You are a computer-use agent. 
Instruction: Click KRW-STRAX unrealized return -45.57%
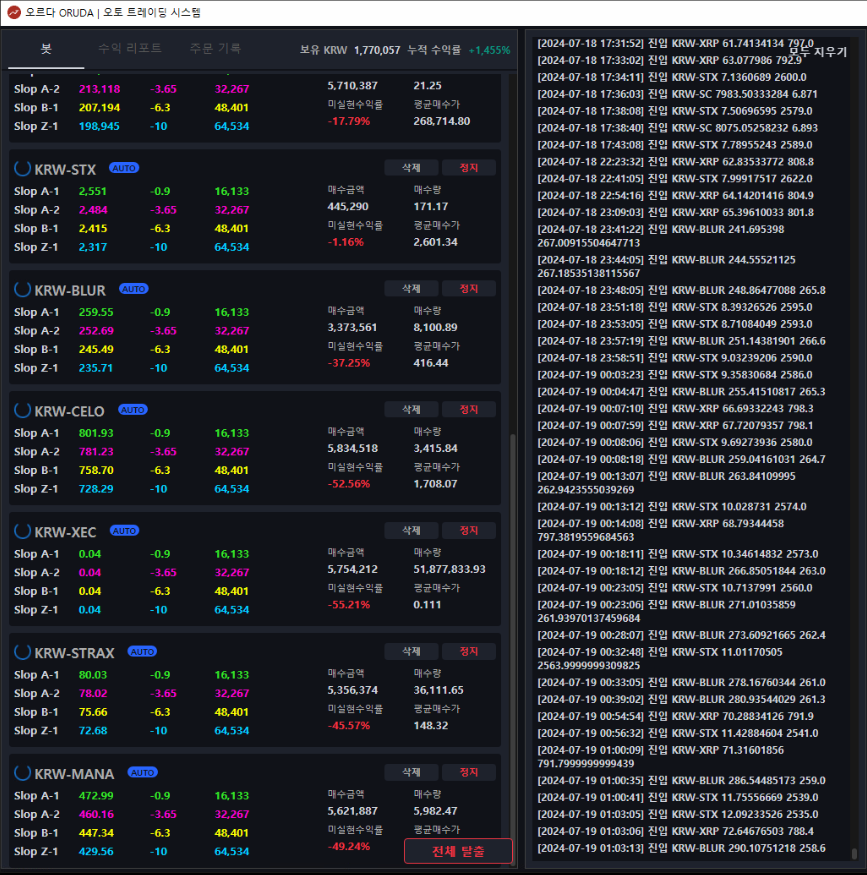click(x=349, y=725)
